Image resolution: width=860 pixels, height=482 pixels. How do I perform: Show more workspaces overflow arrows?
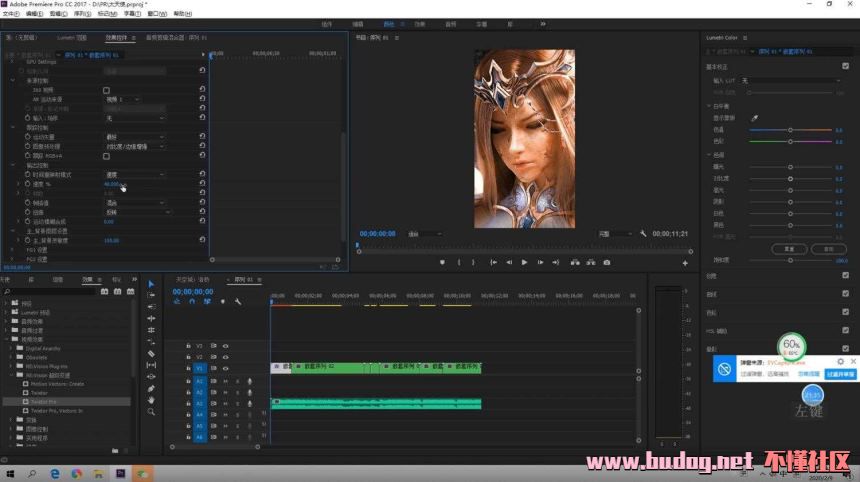(543, 24)
